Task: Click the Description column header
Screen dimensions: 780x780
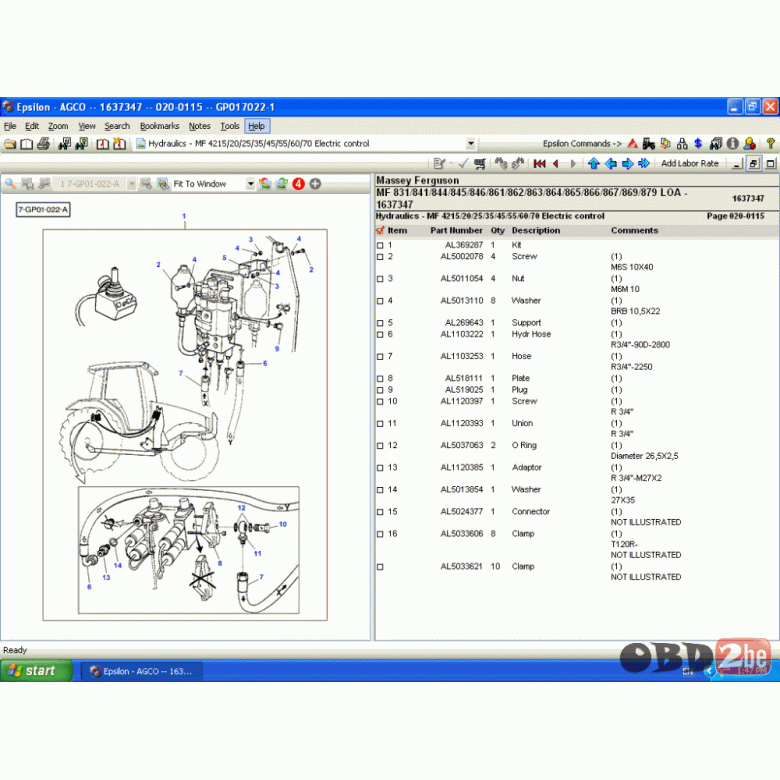Action: (x=536, y=230)
